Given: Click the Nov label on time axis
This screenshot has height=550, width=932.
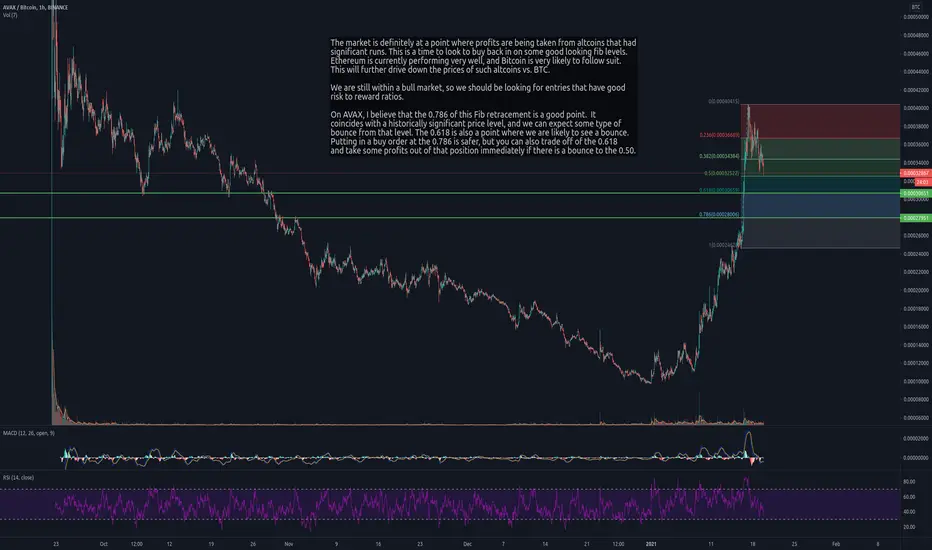Looking at the screenshot, I should 289,544.
